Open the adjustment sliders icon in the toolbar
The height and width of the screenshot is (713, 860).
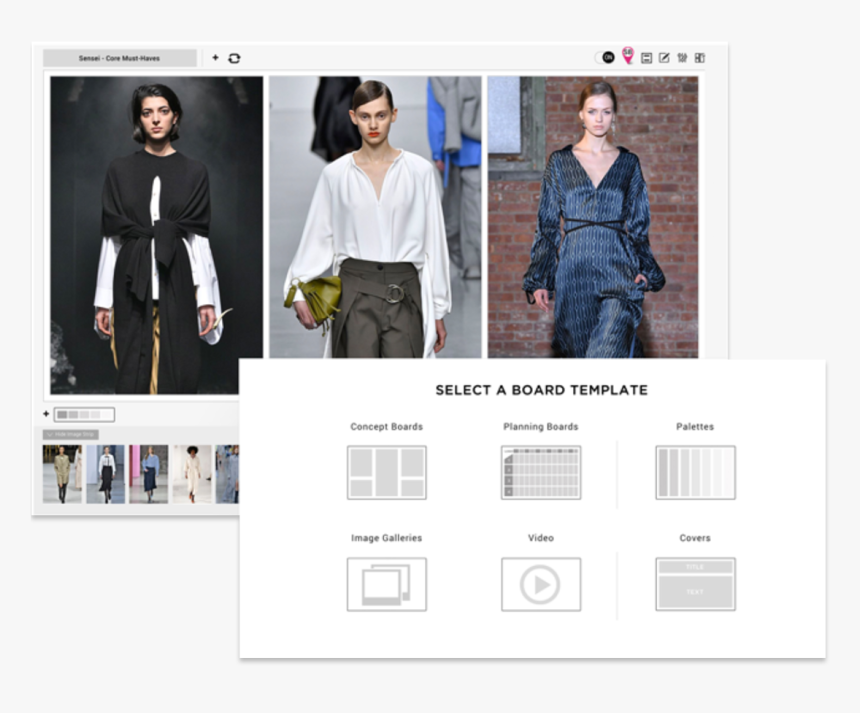[x=682, y=58]
